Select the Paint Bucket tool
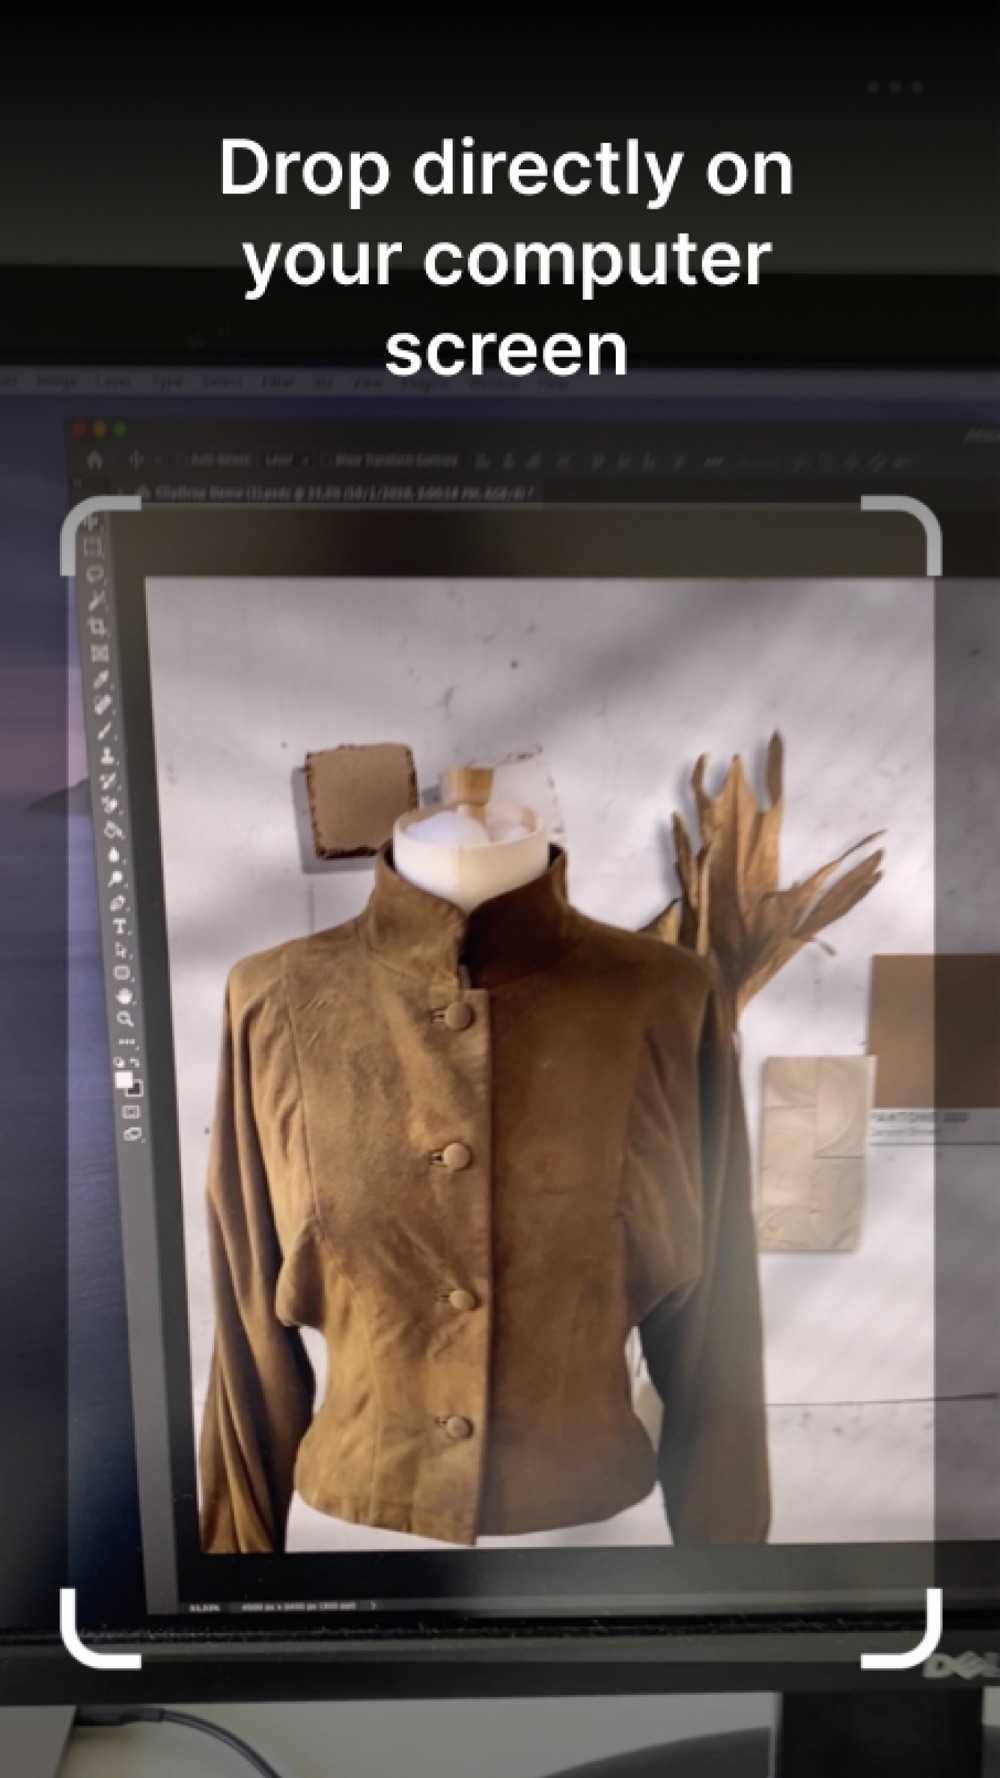Screen dimensions: 1000x1778 112,830
